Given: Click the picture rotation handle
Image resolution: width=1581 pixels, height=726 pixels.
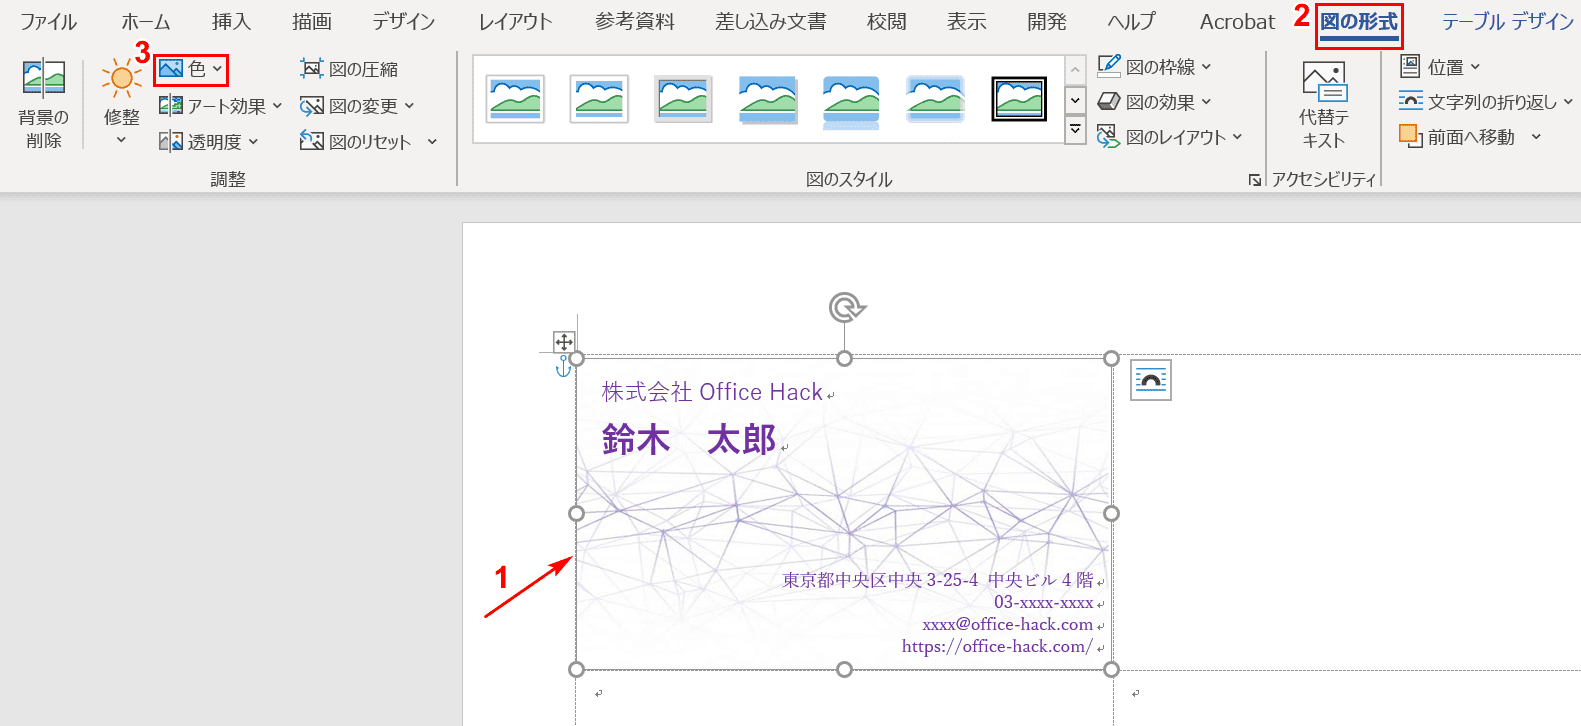Looking at the screenshot, I should [846, 307].
